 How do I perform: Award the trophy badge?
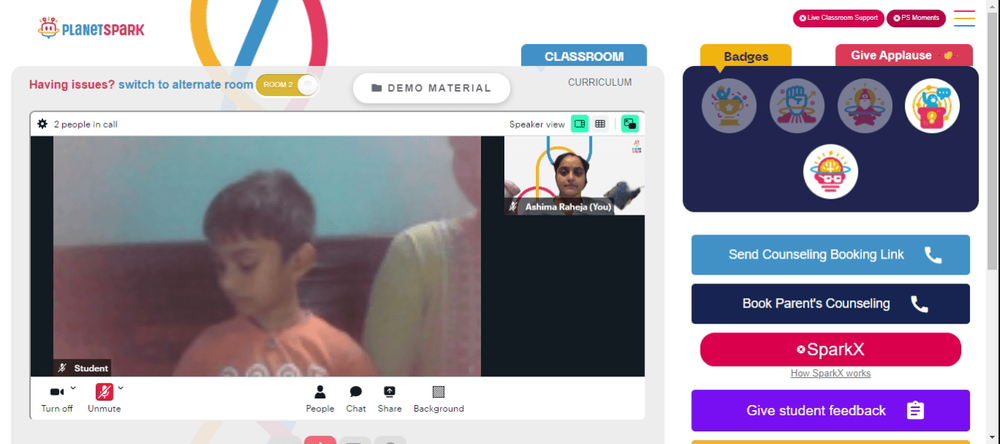(729, 106)
